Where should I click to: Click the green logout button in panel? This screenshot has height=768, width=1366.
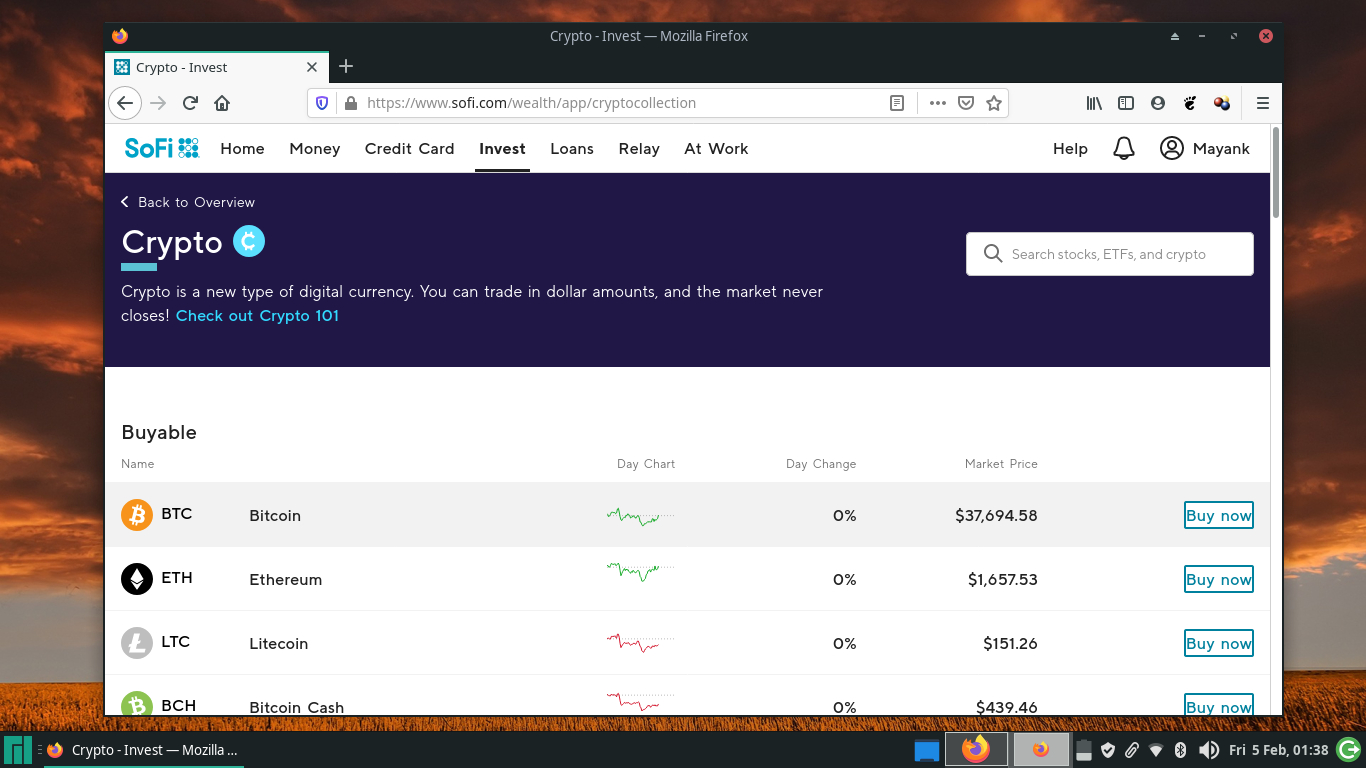click(x=1348, y=749)
